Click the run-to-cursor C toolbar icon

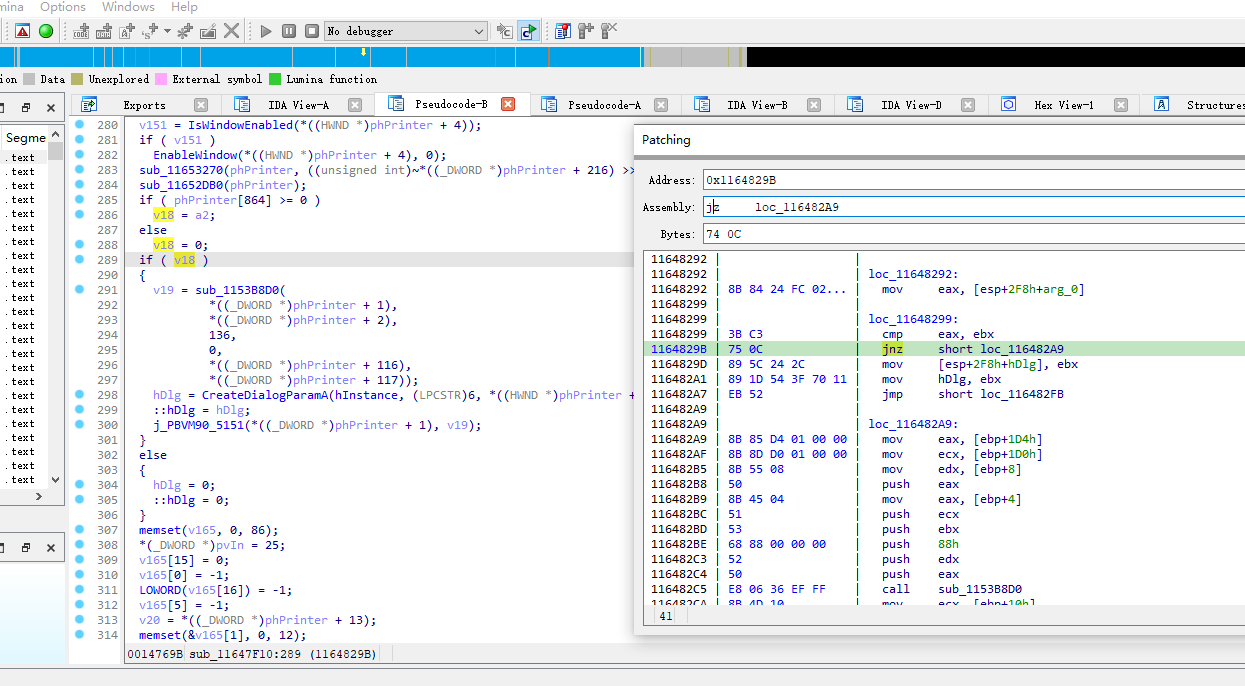(505, 31)
